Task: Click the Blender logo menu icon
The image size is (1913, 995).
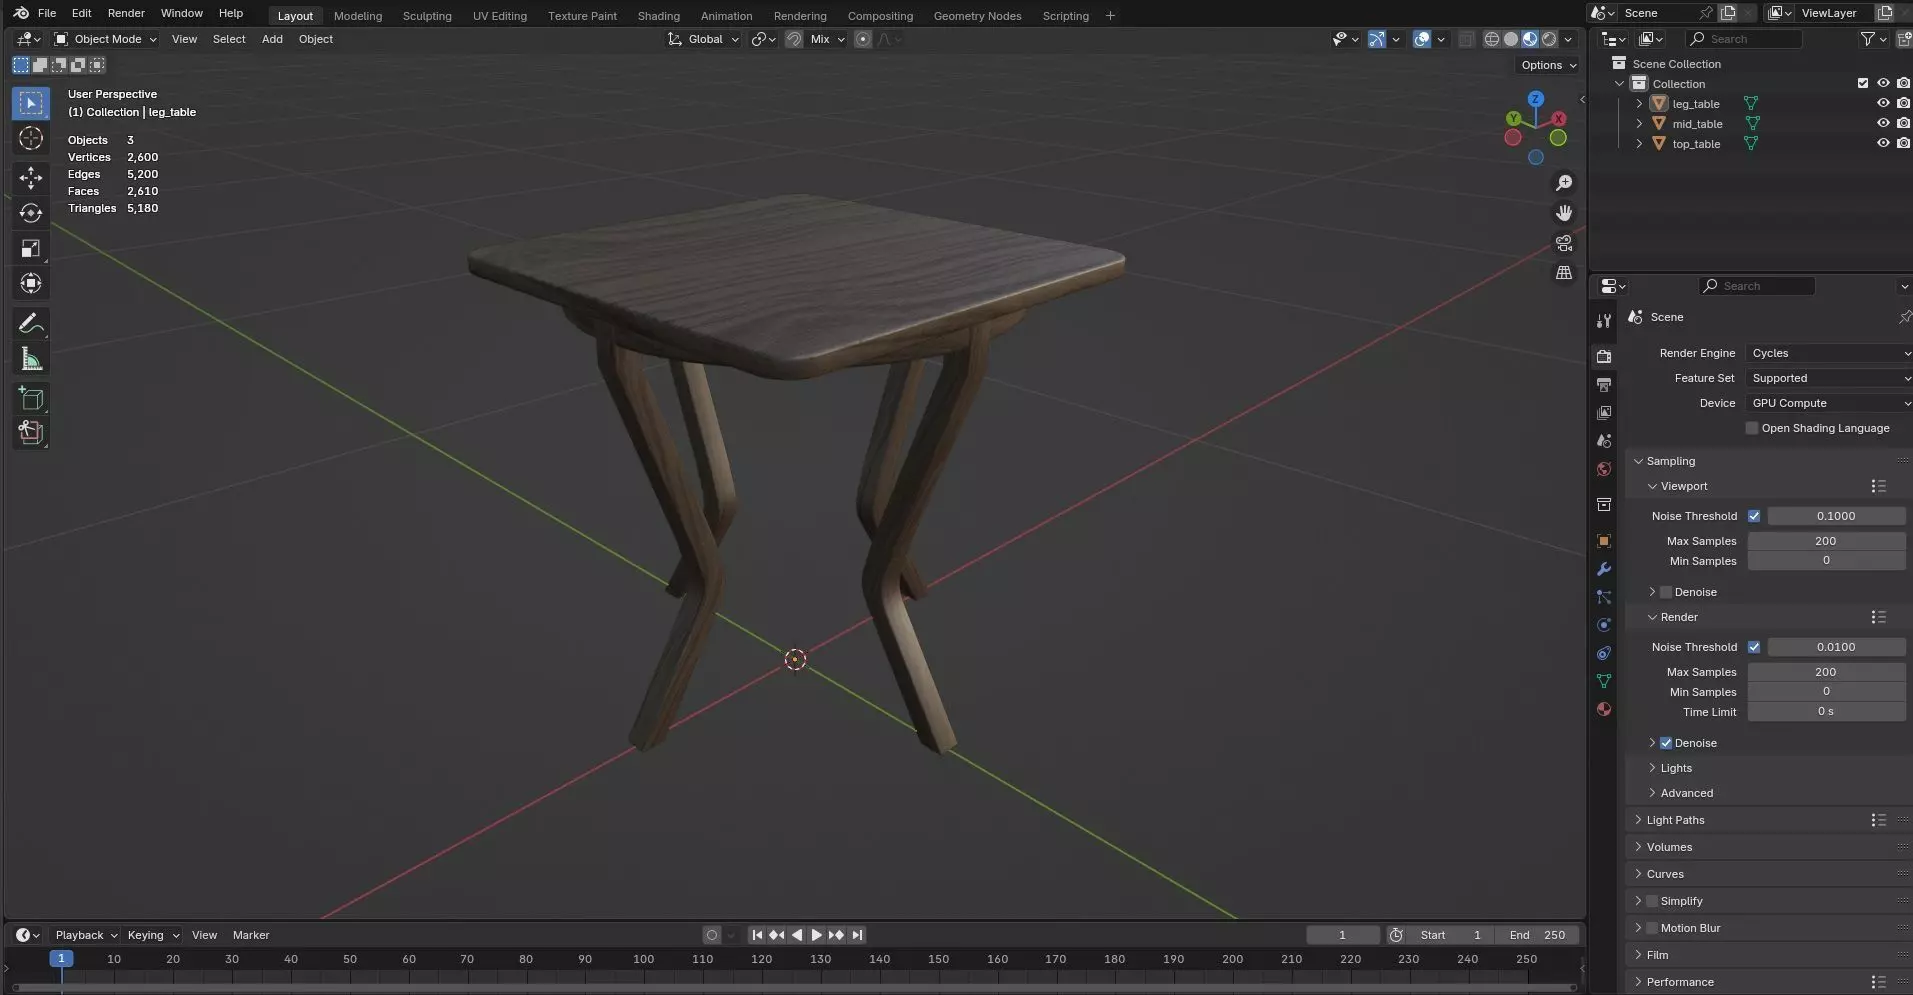Action: click(x=21, y=13)
